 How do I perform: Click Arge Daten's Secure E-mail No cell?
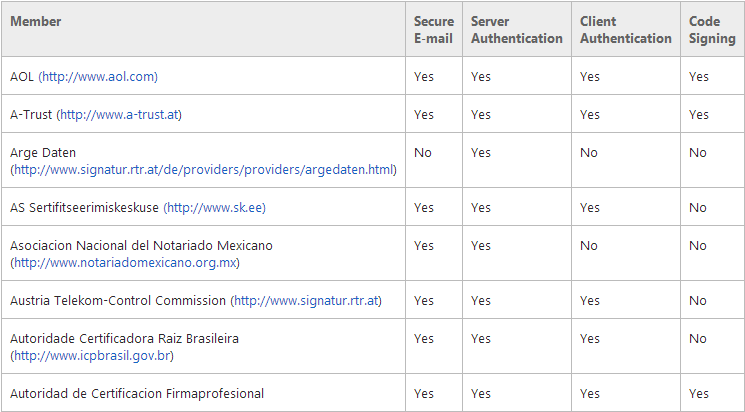[434, 160]
